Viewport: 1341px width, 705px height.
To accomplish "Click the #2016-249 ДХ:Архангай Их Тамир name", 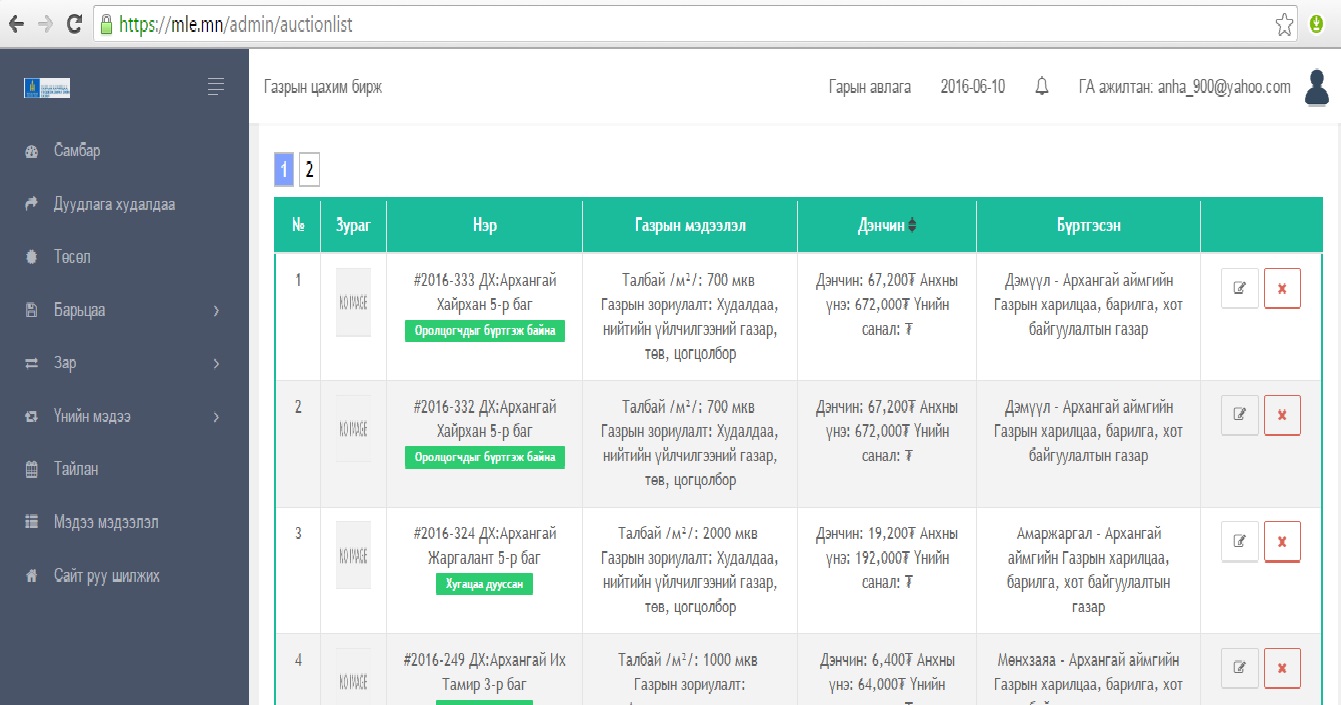I will click(x=485, y=672).
